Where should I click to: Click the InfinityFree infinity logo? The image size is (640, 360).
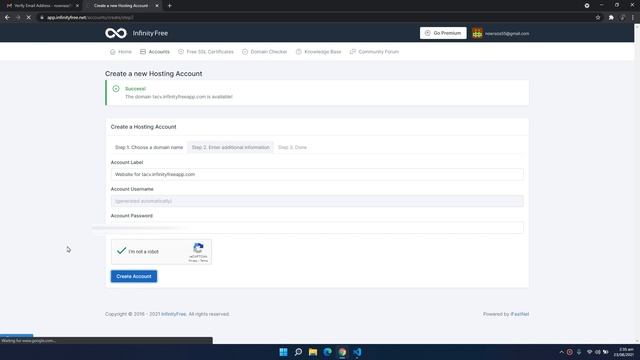coord(116,33)
